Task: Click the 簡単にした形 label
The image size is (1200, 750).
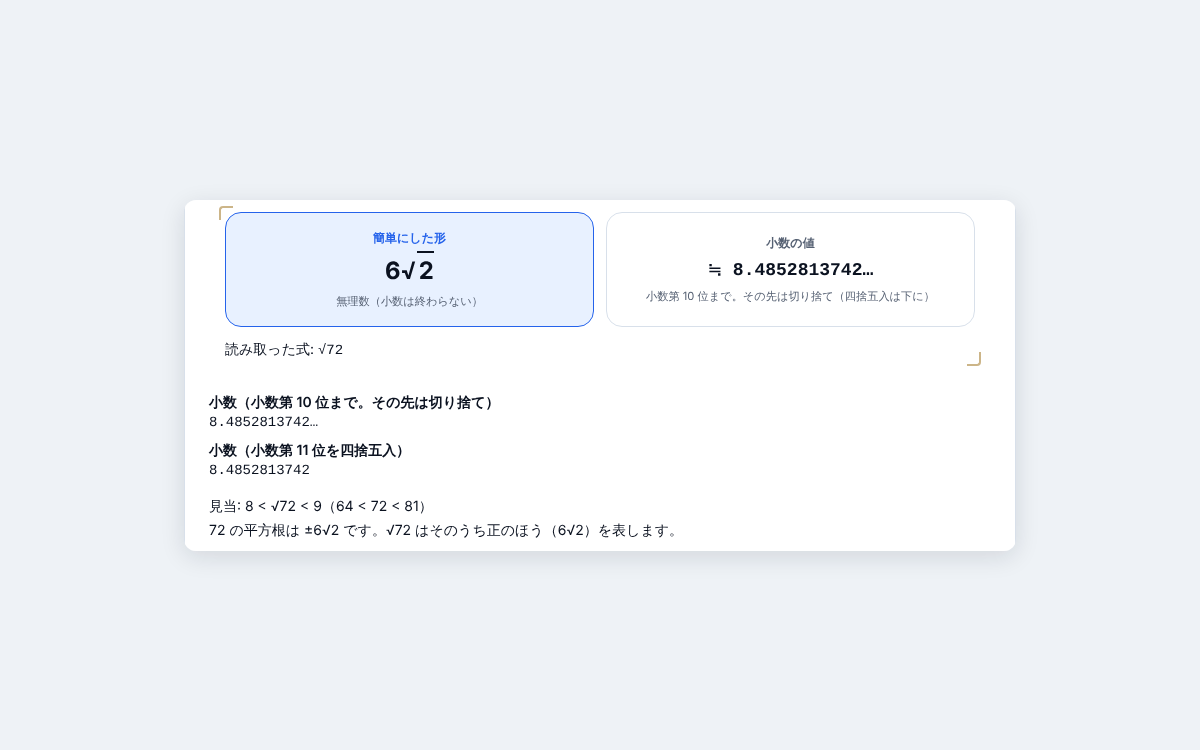Action: tap(409, 238)
